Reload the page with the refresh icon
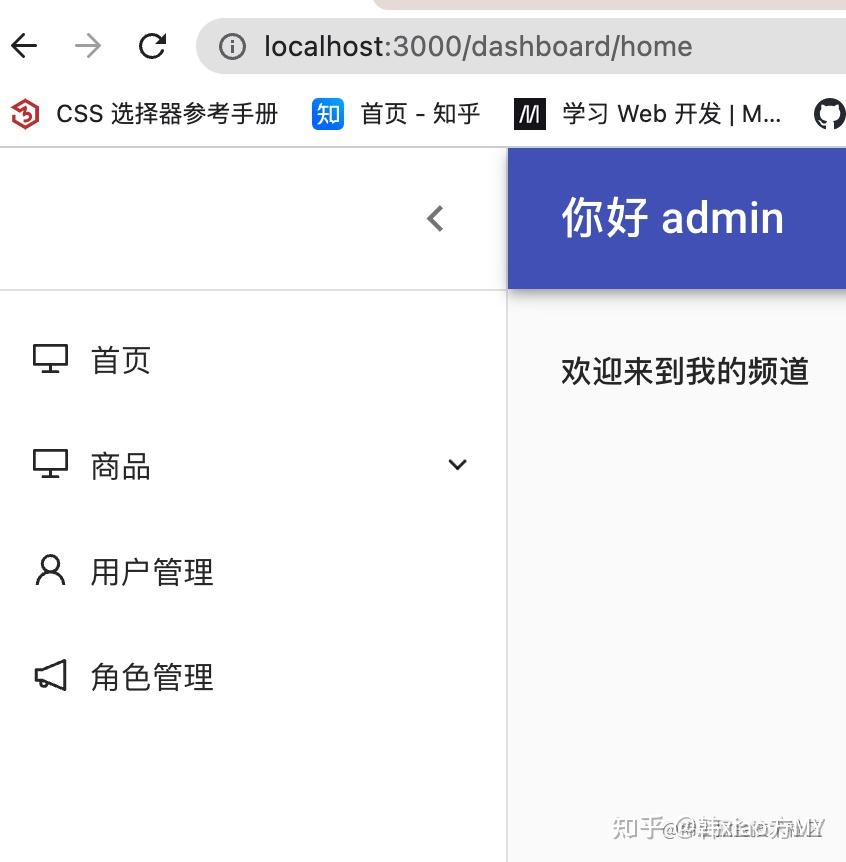Screen dimensions: 846x862 tap(152, 46)
